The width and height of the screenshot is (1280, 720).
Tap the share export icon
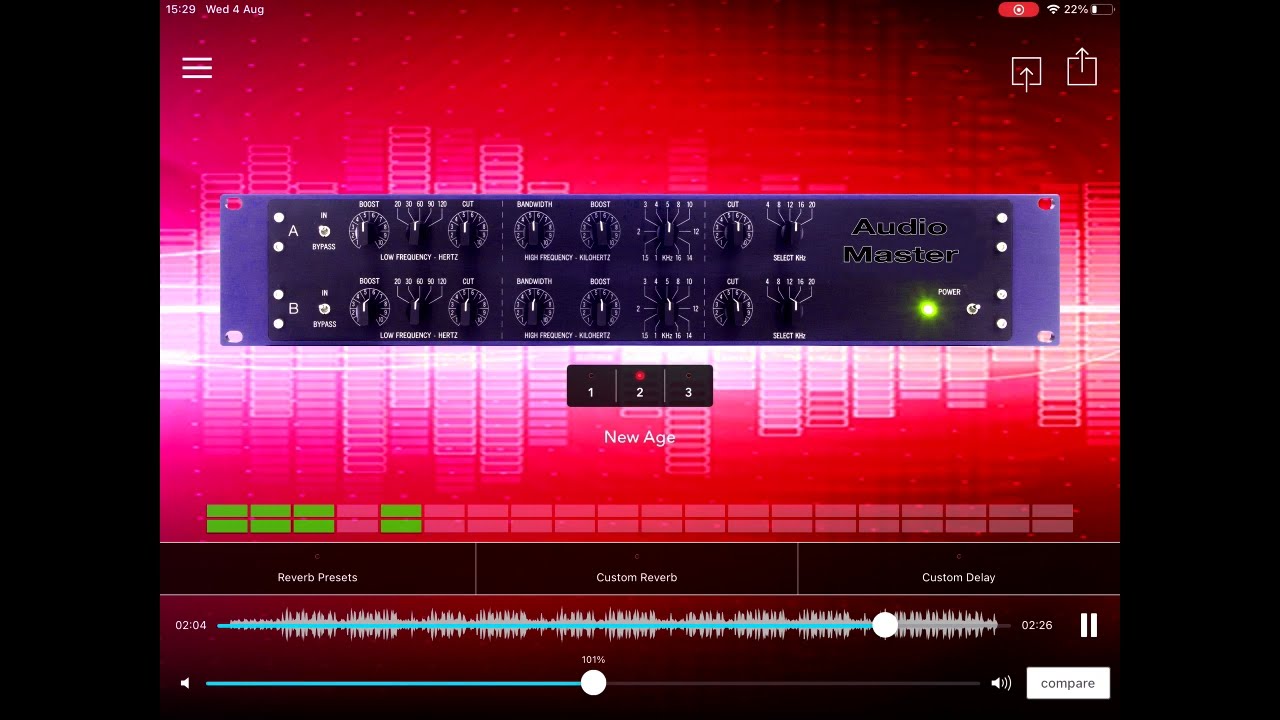pyautogui.click(x=1082, y=67)
